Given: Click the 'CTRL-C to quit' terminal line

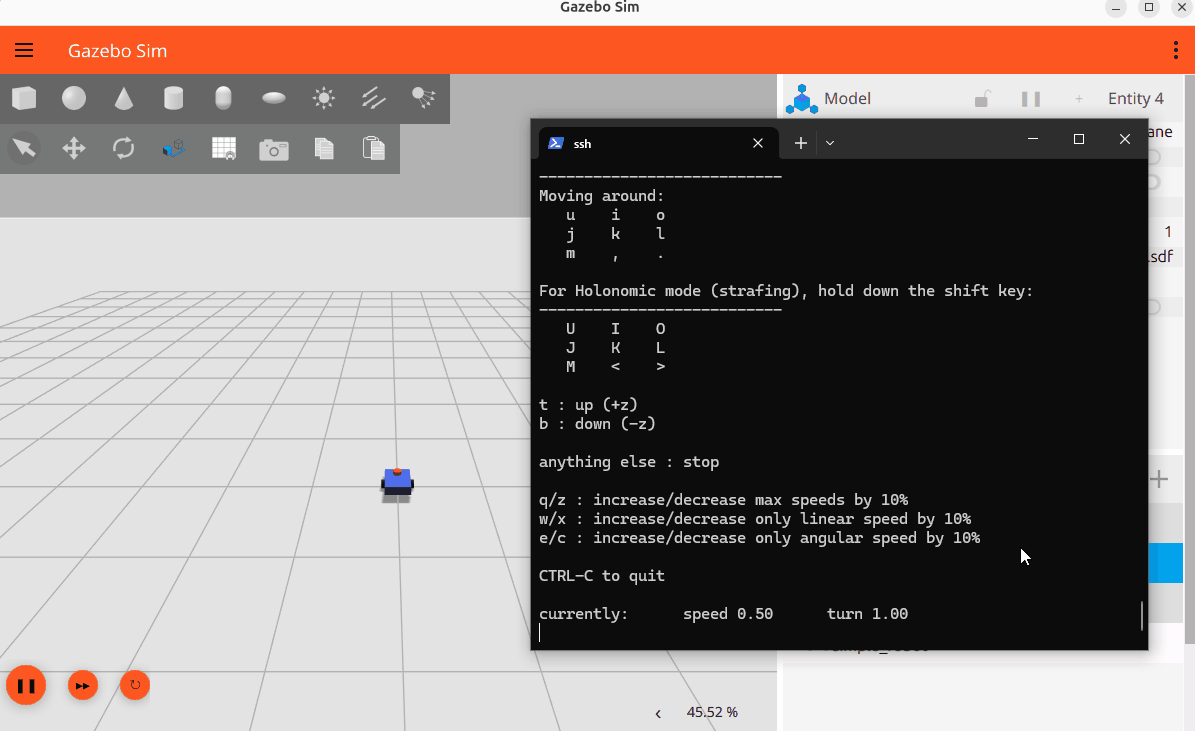Looking at the screenshot, I should [x=601, y=576].
